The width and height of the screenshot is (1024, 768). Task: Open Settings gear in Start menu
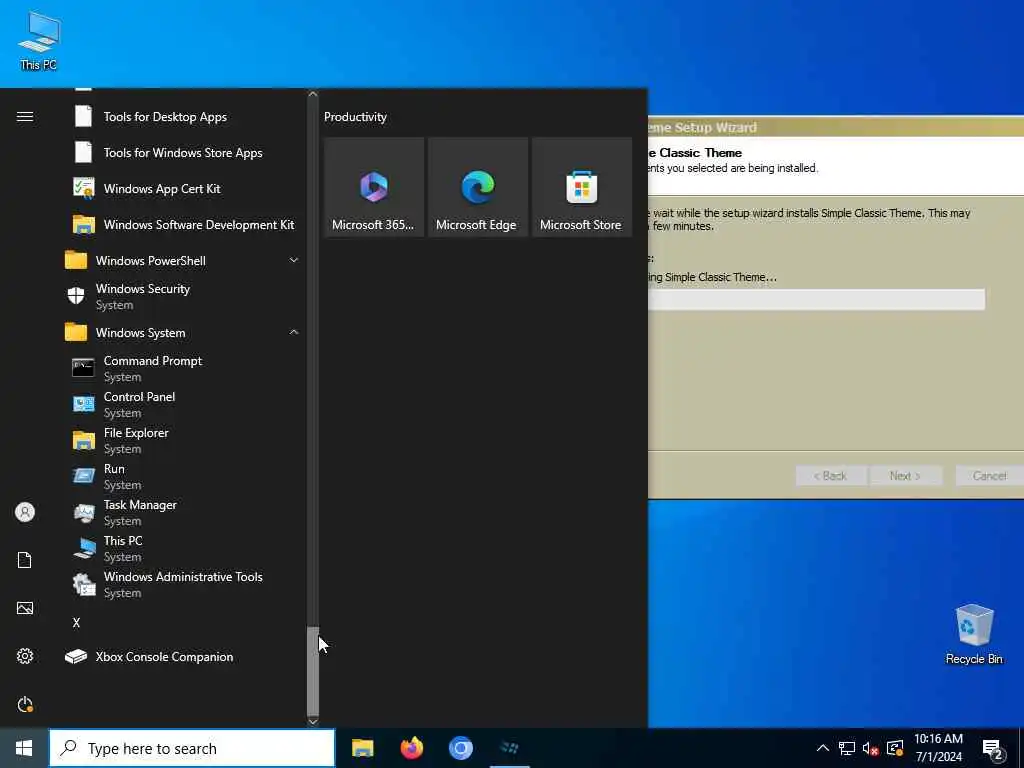[25, 656]
